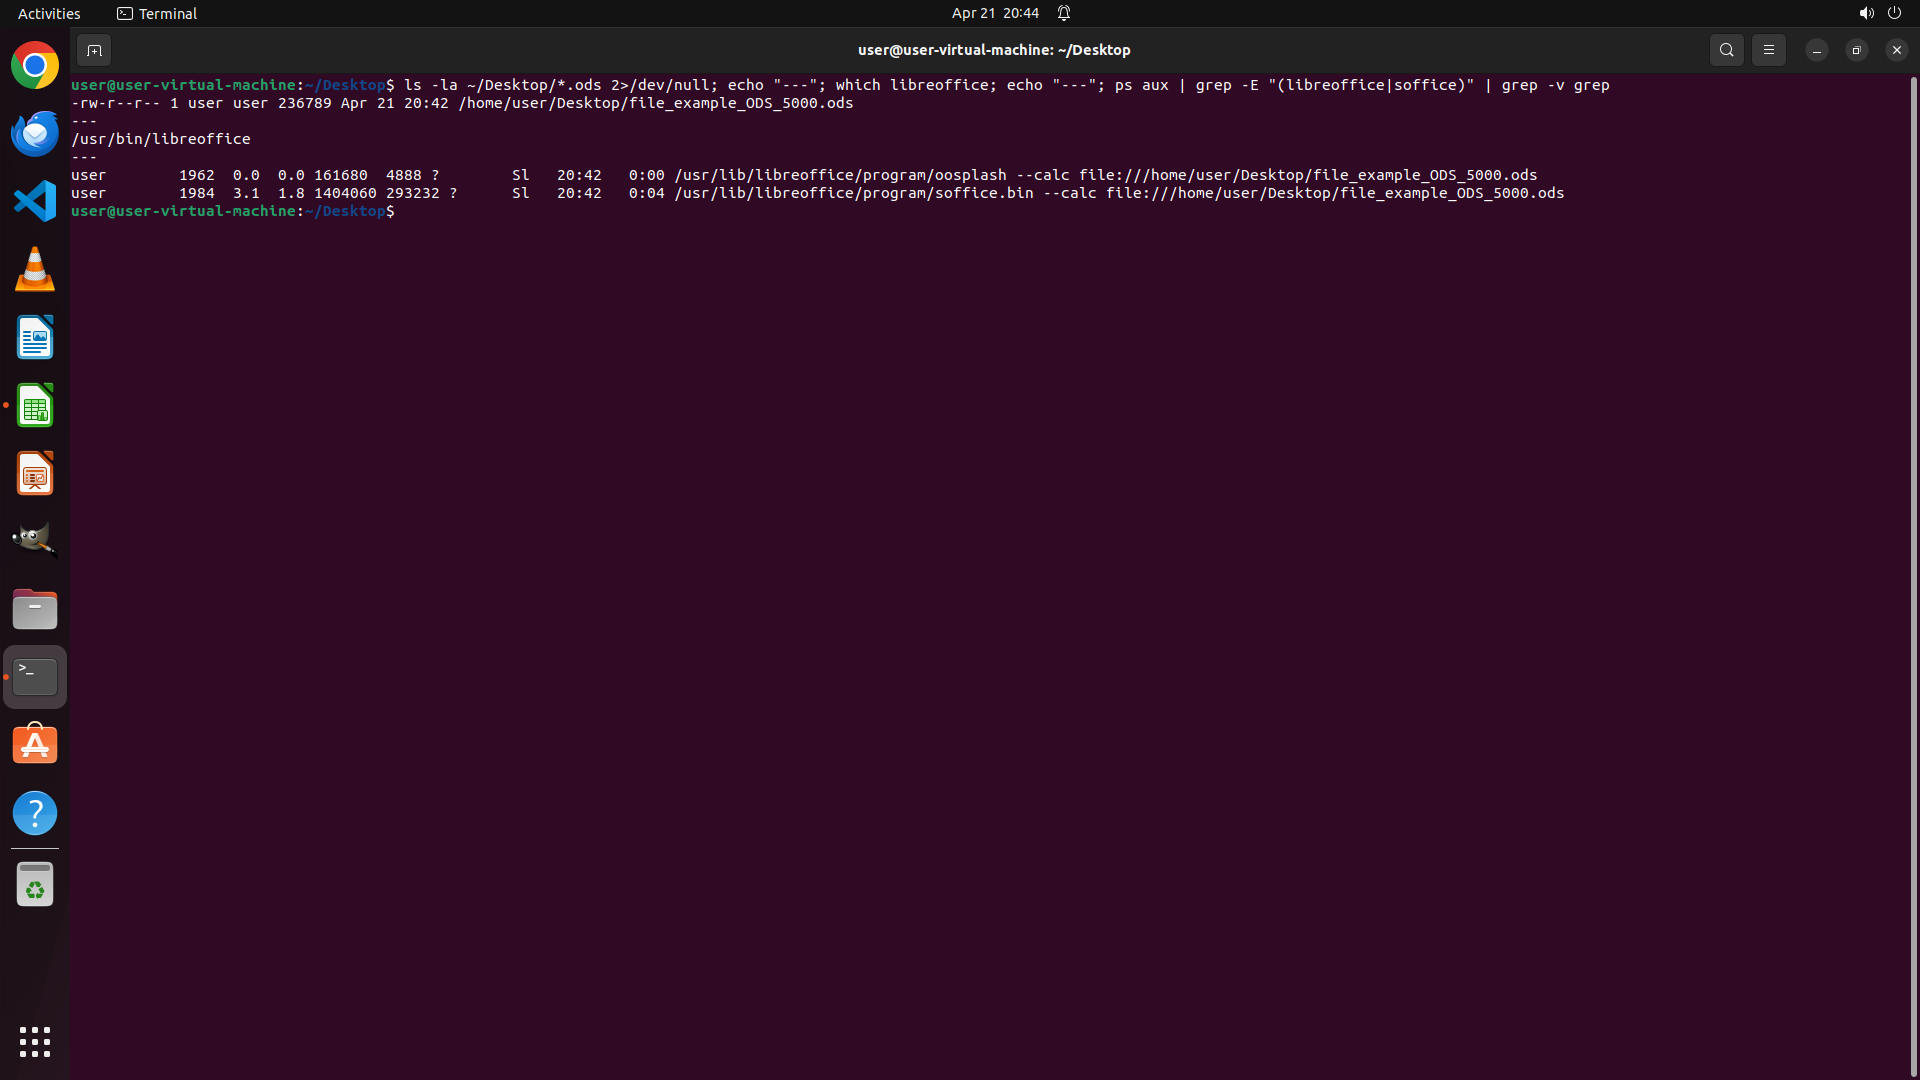Switch to LibreOffice Calc in dock

(x=35, y=406)
